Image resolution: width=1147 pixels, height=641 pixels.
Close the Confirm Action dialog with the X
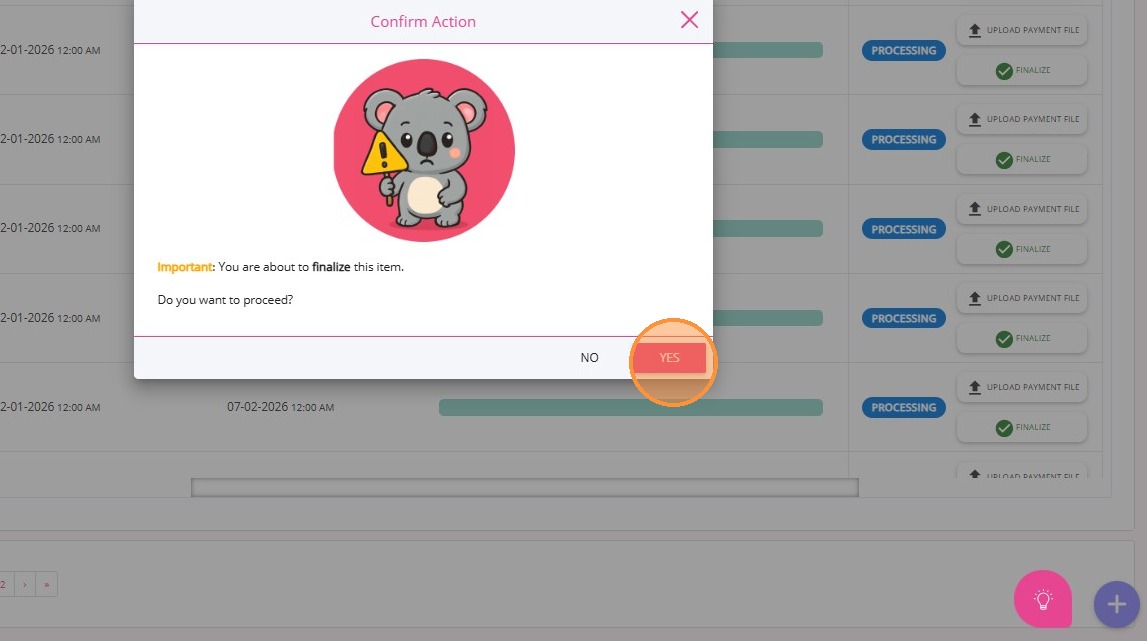click(x=689, y=20)
